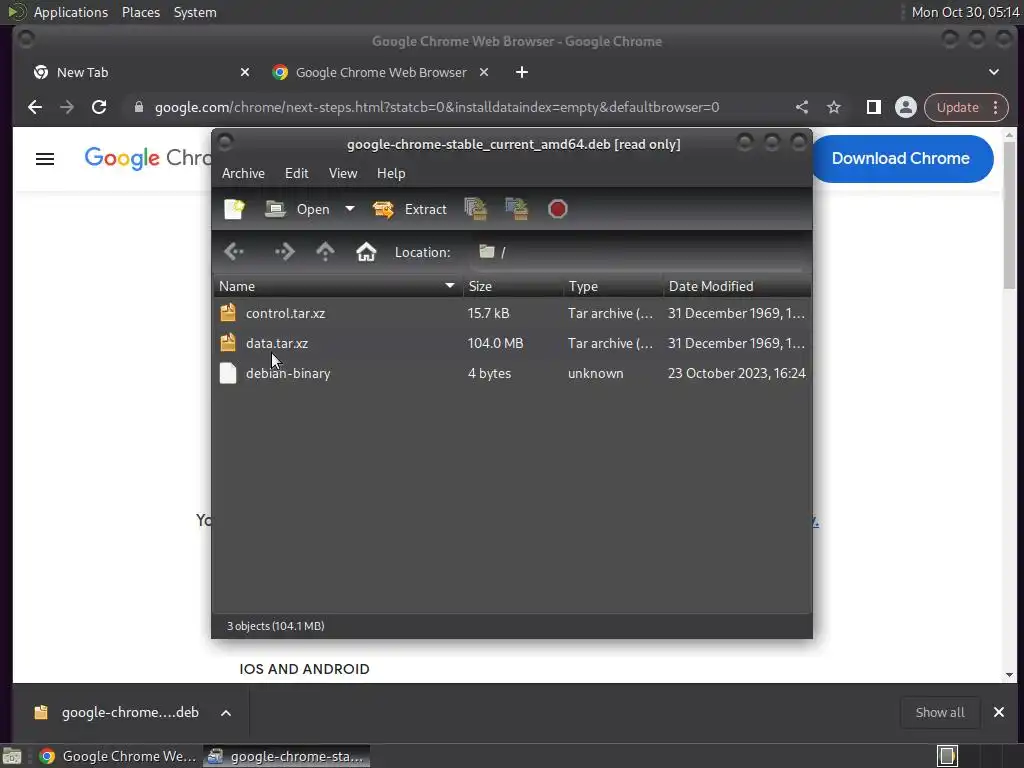
Task: Open a new Chrome tab with plus
Action: (x=522, y=72)
